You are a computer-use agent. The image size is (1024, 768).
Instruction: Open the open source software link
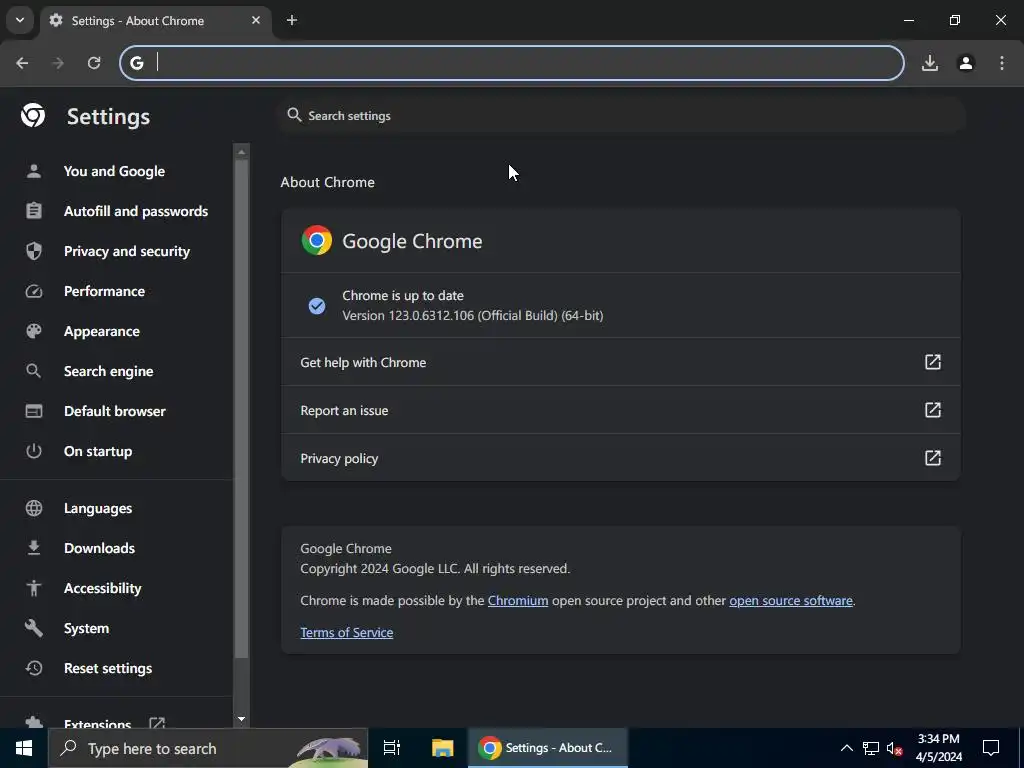tap(791, 600)
